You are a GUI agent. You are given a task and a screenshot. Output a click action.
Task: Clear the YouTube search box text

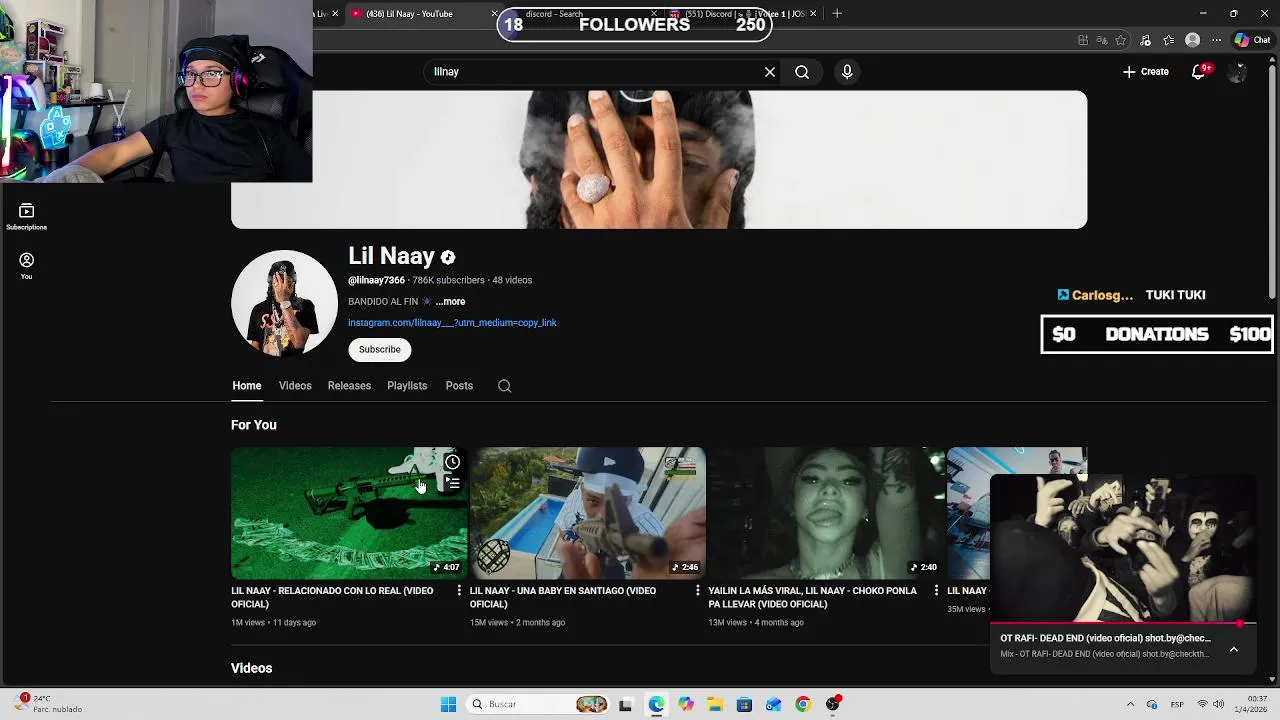(770, 72)
